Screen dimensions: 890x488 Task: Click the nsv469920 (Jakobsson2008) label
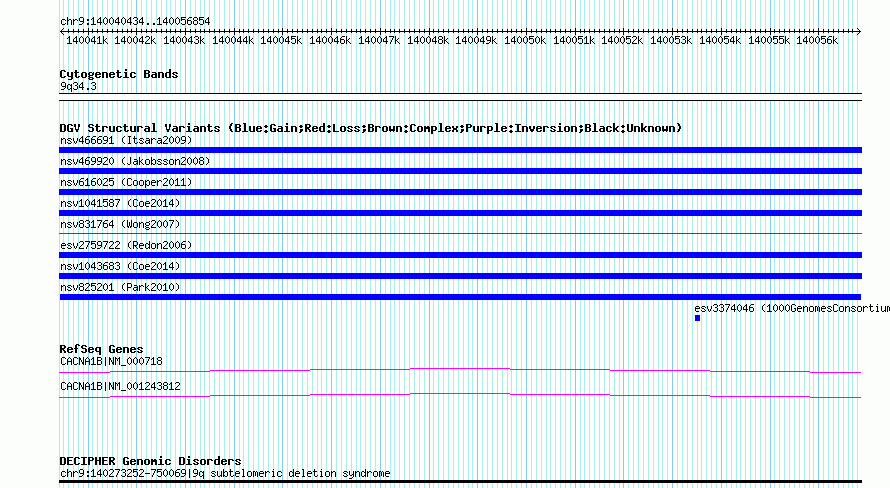click(x=135, y=161)
